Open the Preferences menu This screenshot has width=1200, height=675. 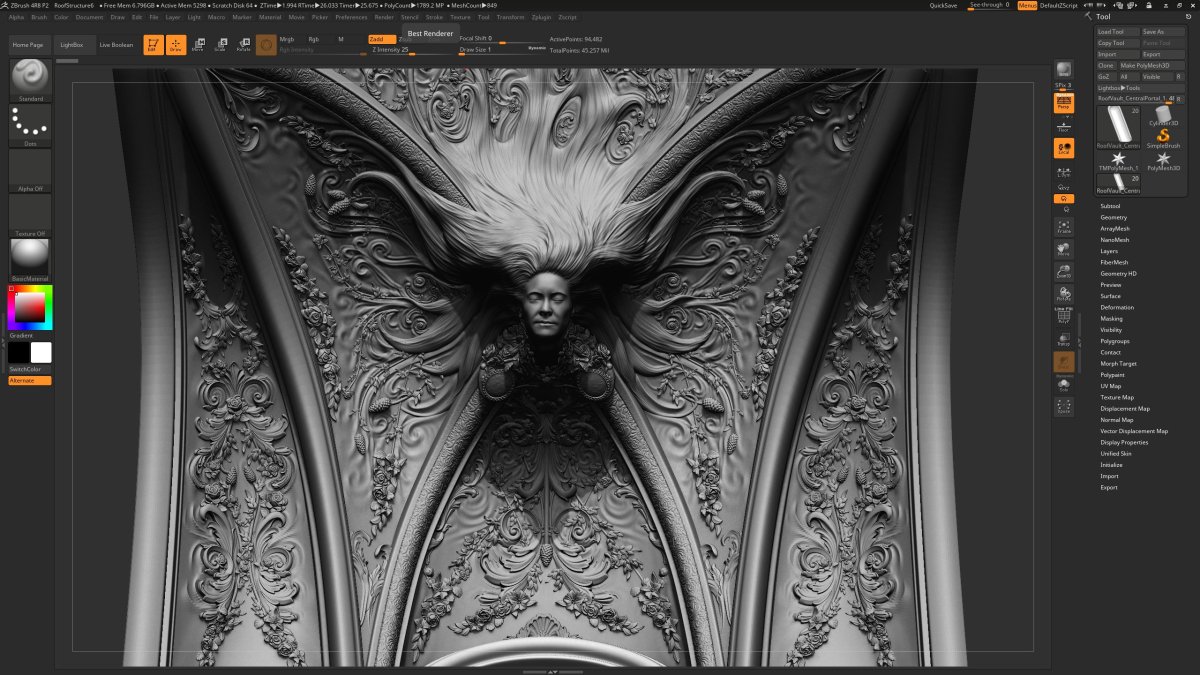pos(352,16)
